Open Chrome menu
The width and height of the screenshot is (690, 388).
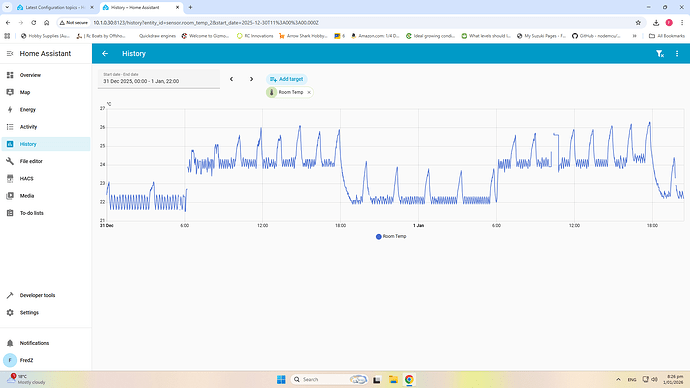coord(682,23)
